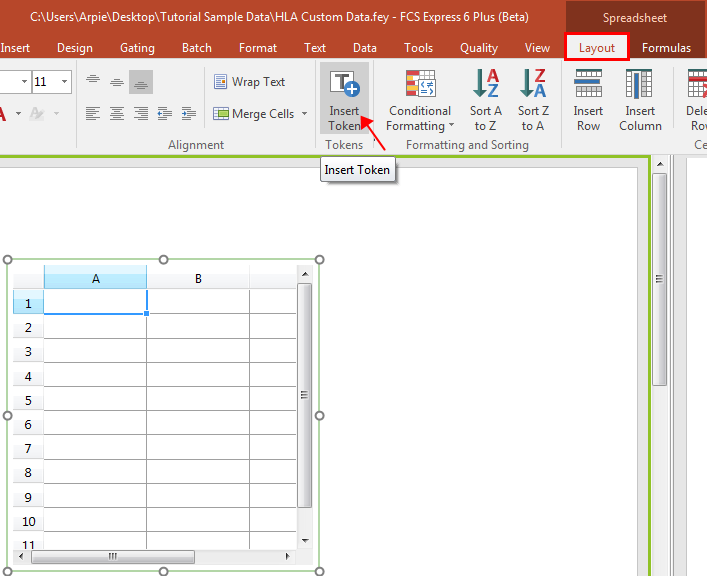Screen dimensions: 707x576
Task: Open the font size dropdown
Action: [65, 82]
